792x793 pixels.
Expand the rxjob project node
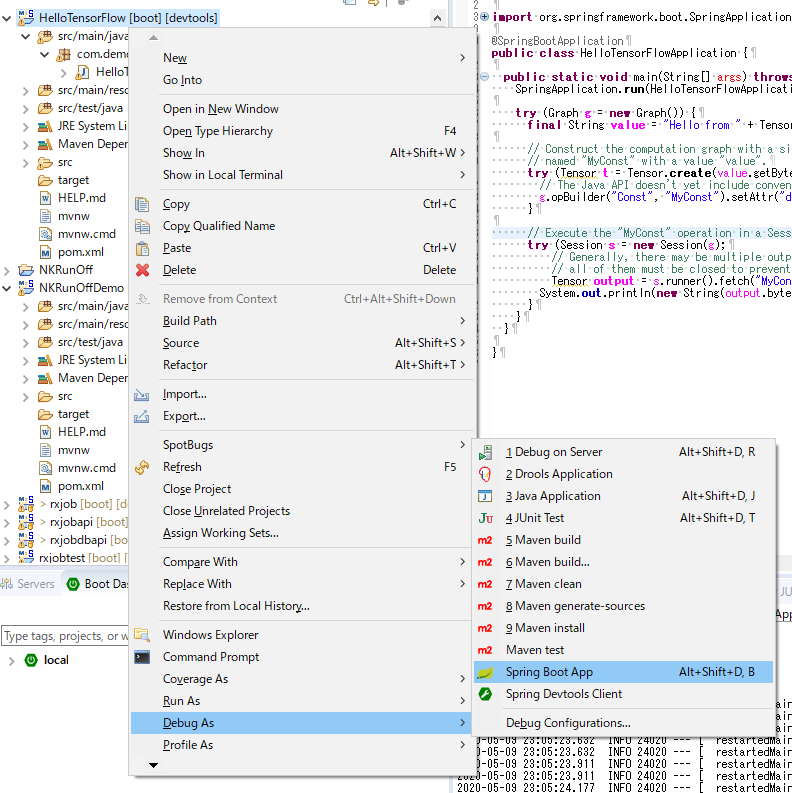pyautogui.click(x=7, y=505)
